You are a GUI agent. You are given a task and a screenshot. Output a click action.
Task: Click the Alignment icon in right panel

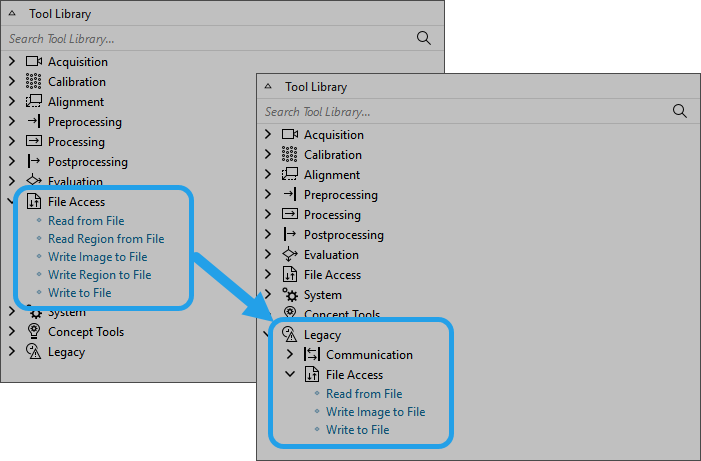pos(290,175)
